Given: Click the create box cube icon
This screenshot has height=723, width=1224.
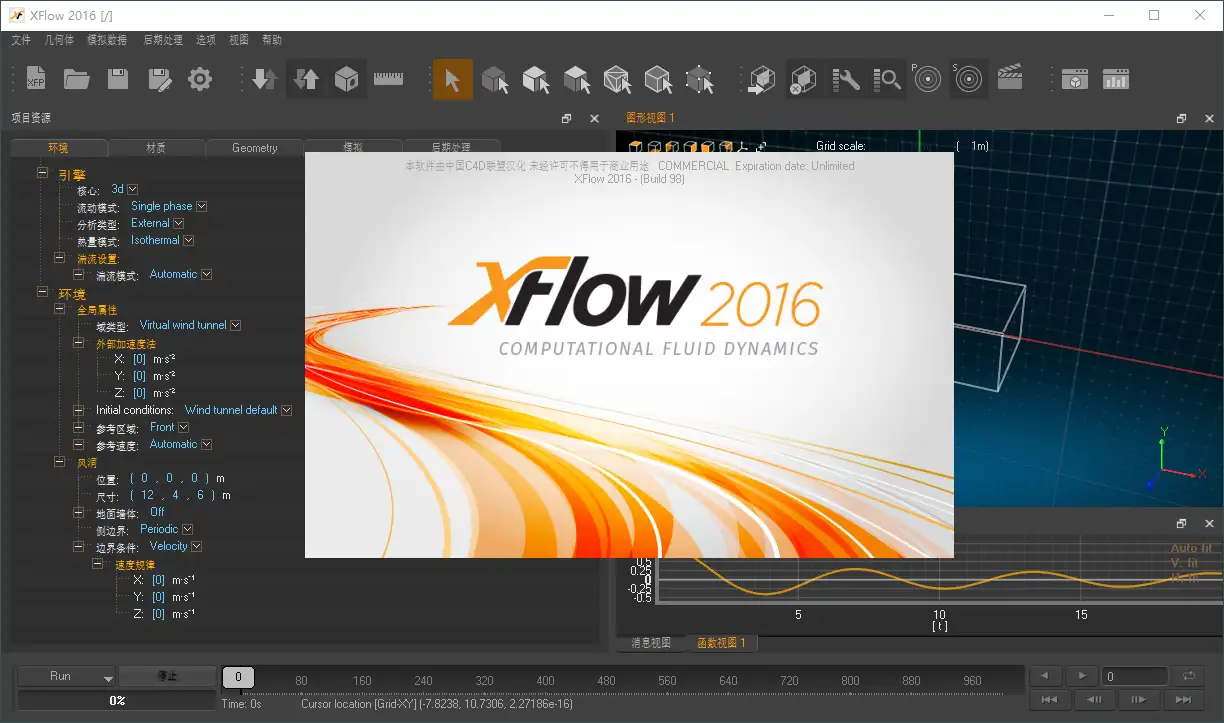Looking at the screenshot, I should coord(346,79).
